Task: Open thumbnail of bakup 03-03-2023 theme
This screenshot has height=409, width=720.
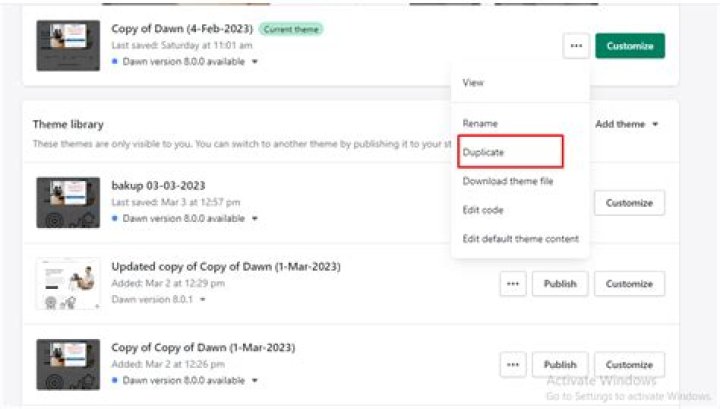Action: point(68,202)
